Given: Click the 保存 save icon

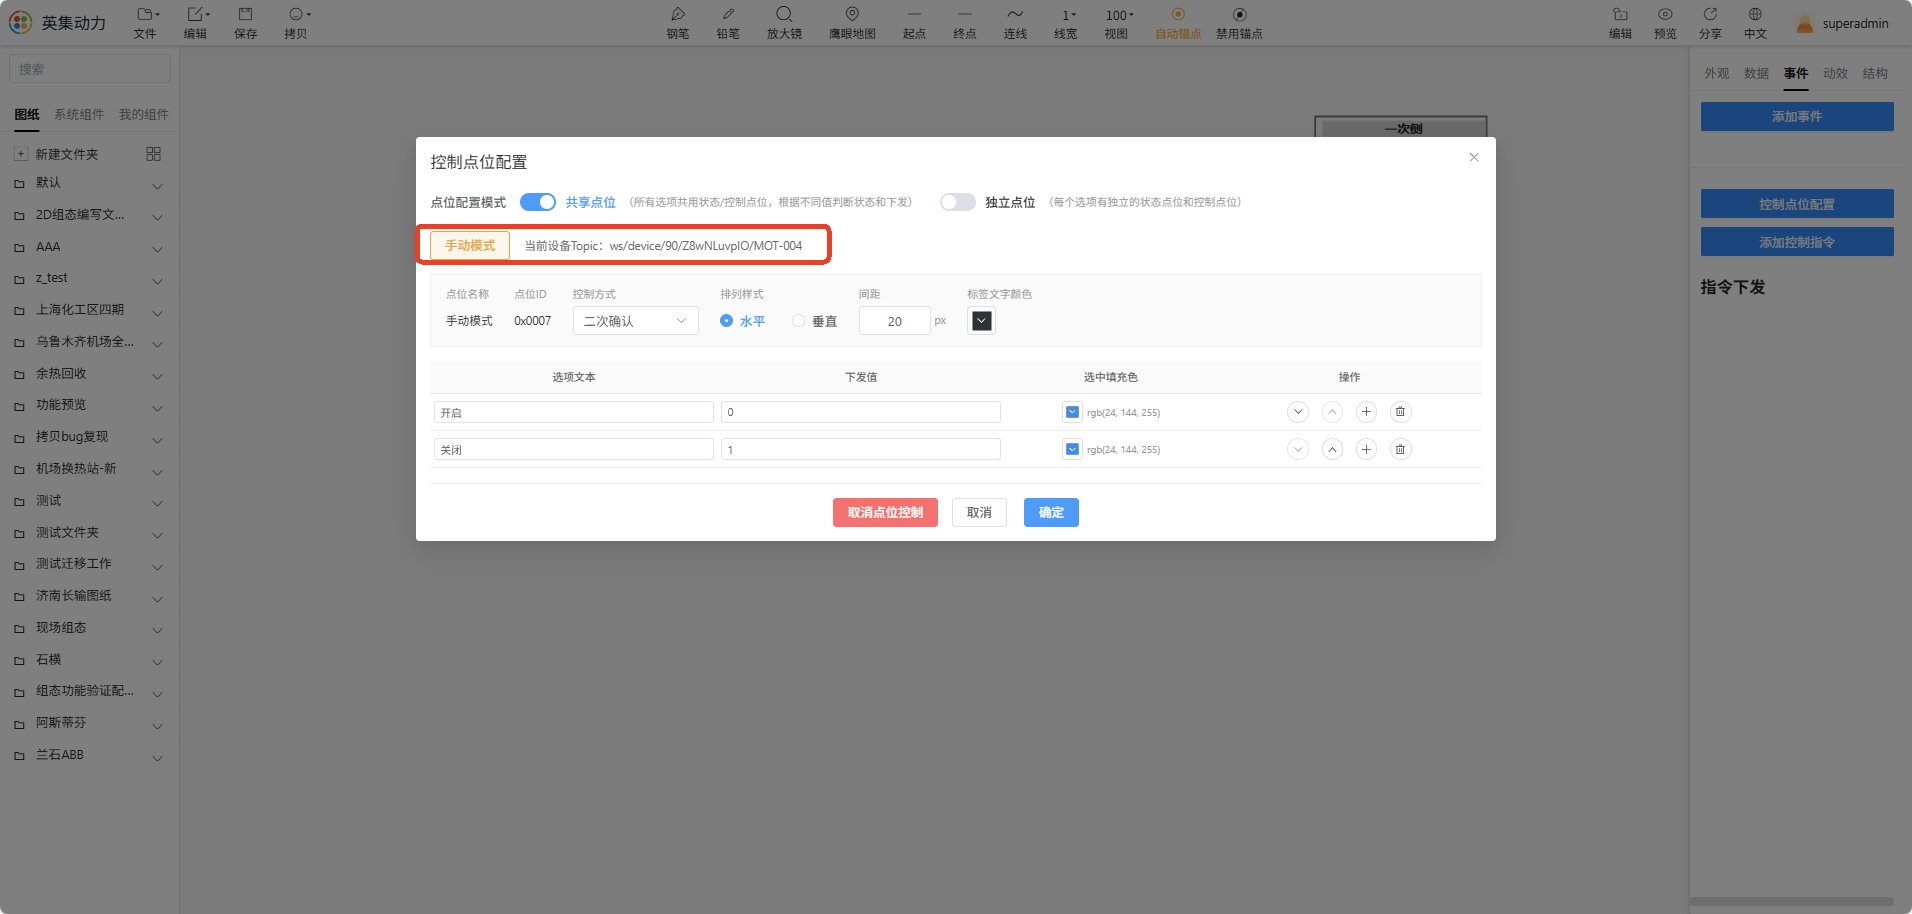Looking at the screenshot, I should coord(245,23).
